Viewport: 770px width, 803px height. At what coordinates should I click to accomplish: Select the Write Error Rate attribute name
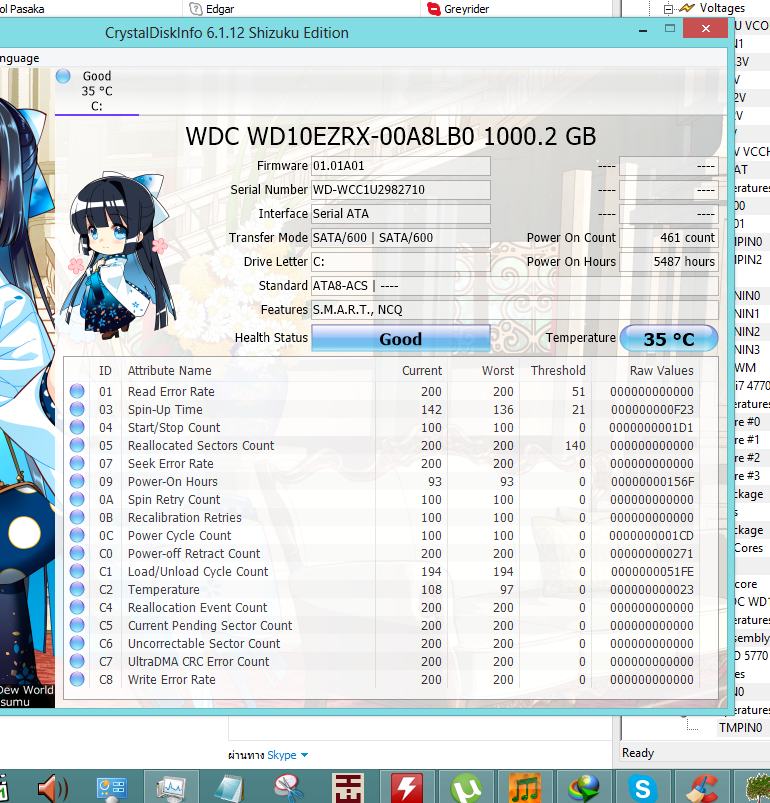[172, 680]
